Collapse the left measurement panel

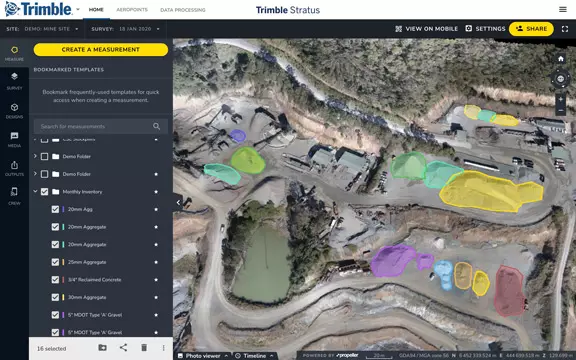(178, 202)
